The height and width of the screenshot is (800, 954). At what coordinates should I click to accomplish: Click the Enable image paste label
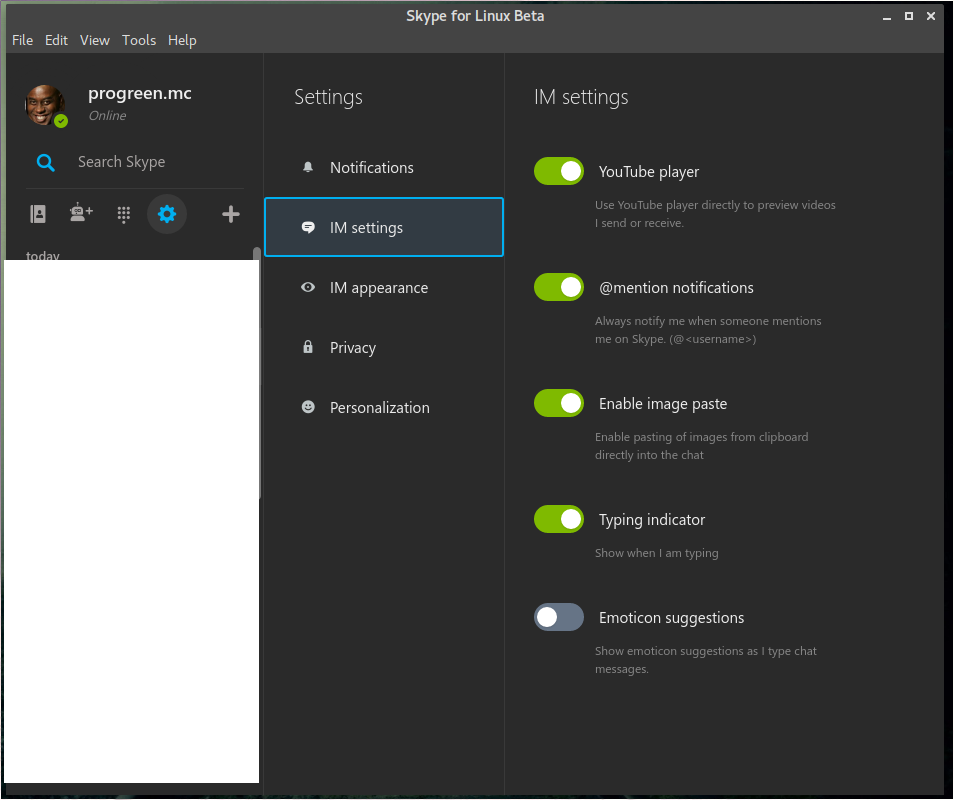pos(663,404)
